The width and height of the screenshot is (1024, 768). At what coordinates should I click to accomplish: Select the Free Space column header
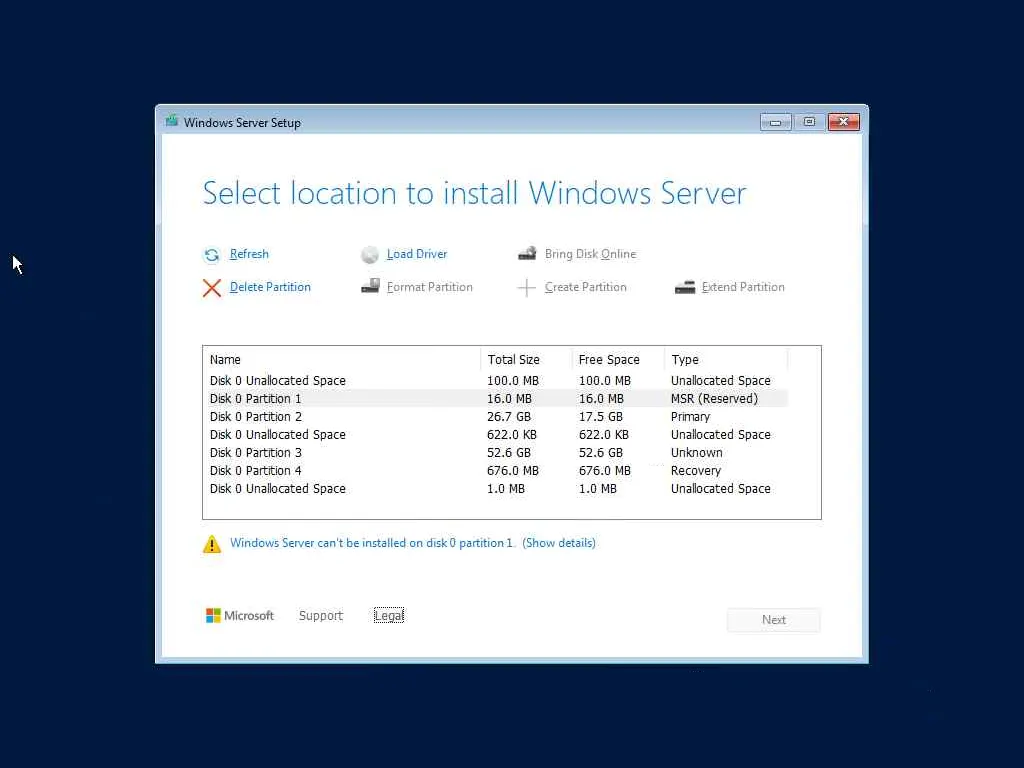pos(617,360)
